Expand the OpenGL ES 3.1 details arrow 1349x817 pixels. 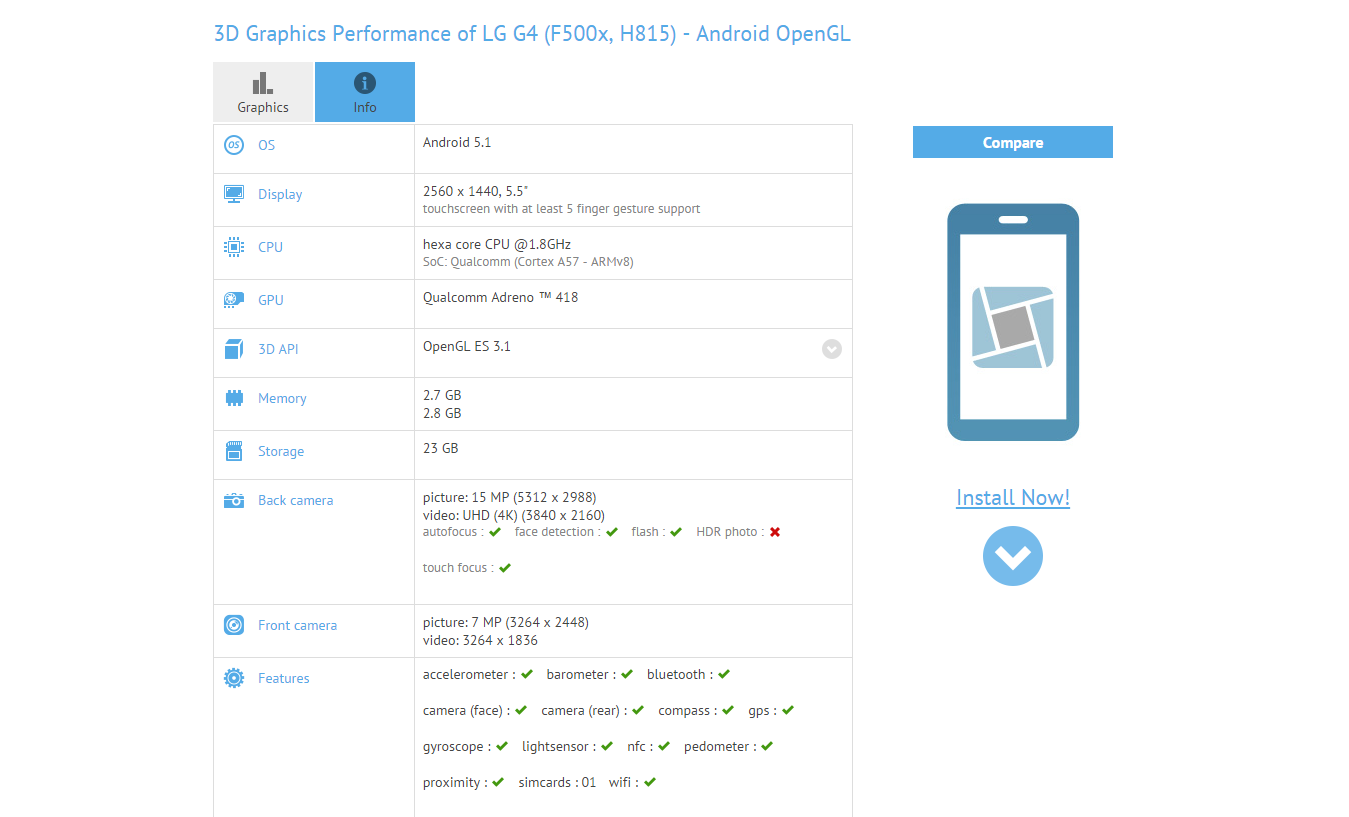[x=832, y=349]
